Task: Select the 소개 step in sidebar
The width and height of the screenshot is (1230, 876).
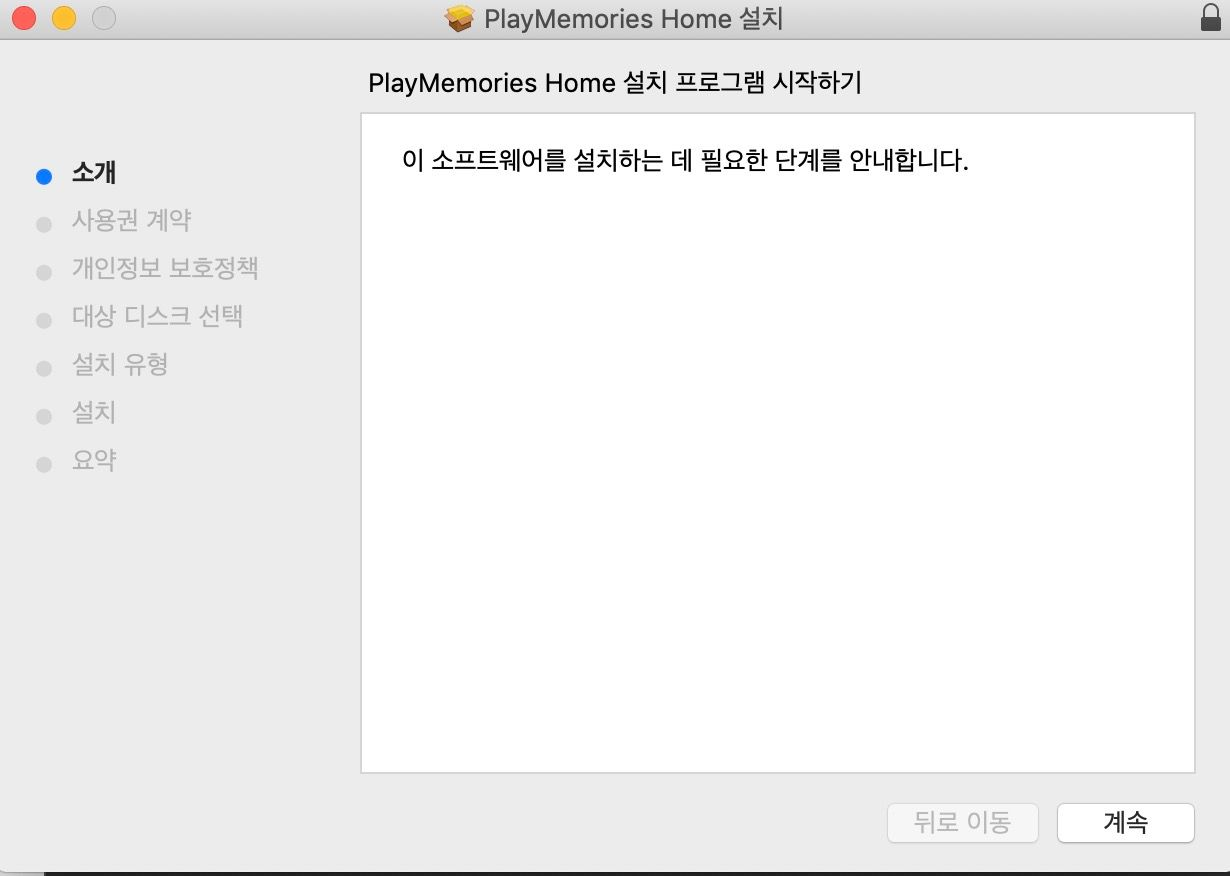Action: (x=94, y=173)
